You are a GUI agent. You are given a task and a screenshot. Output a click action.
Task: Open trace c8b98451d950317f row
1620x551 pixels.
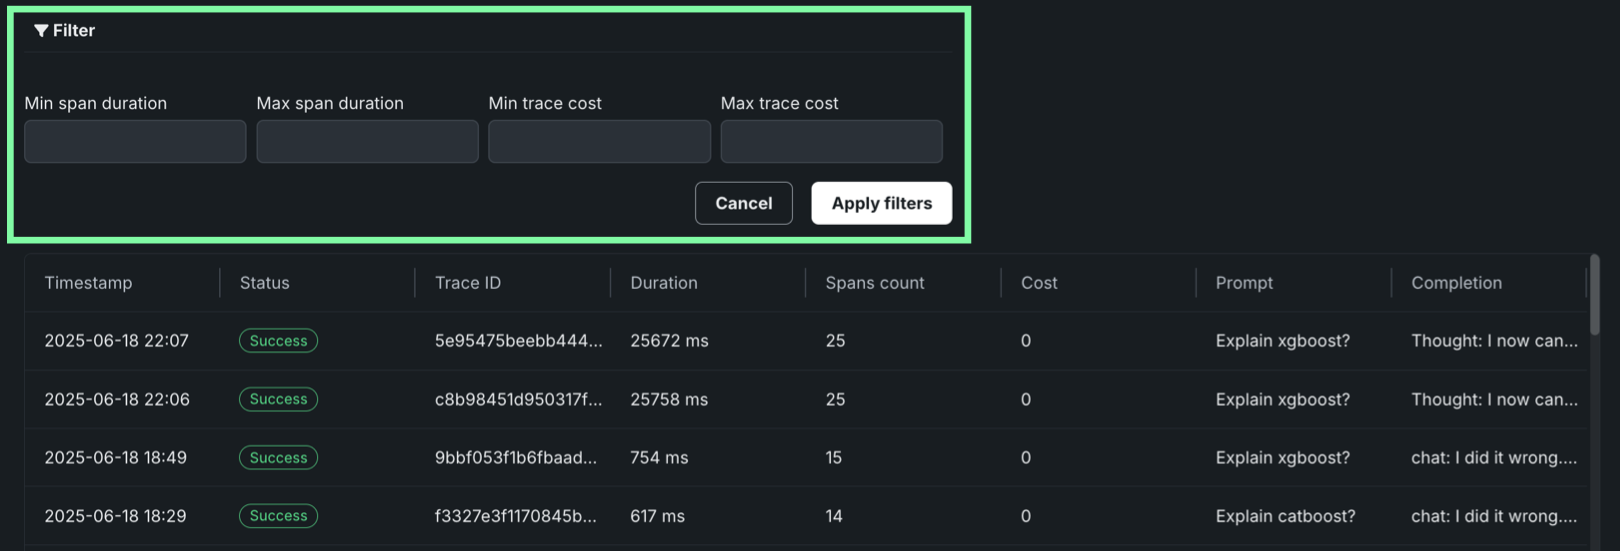pyautogui.click(x=518, y=400)
